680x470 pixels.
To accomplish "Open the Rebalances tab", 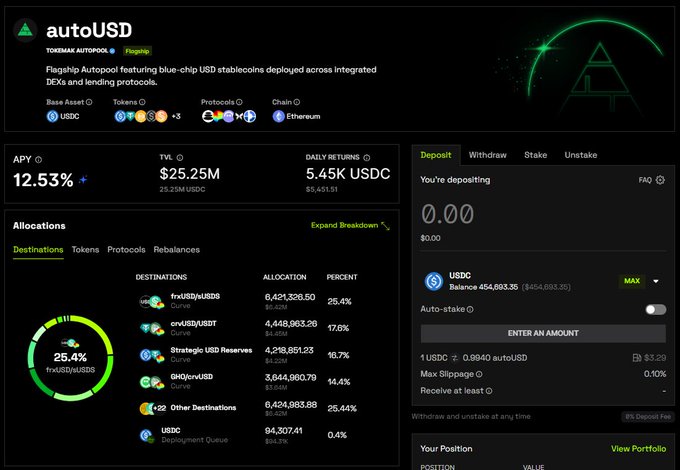I will tap(176, 249).
